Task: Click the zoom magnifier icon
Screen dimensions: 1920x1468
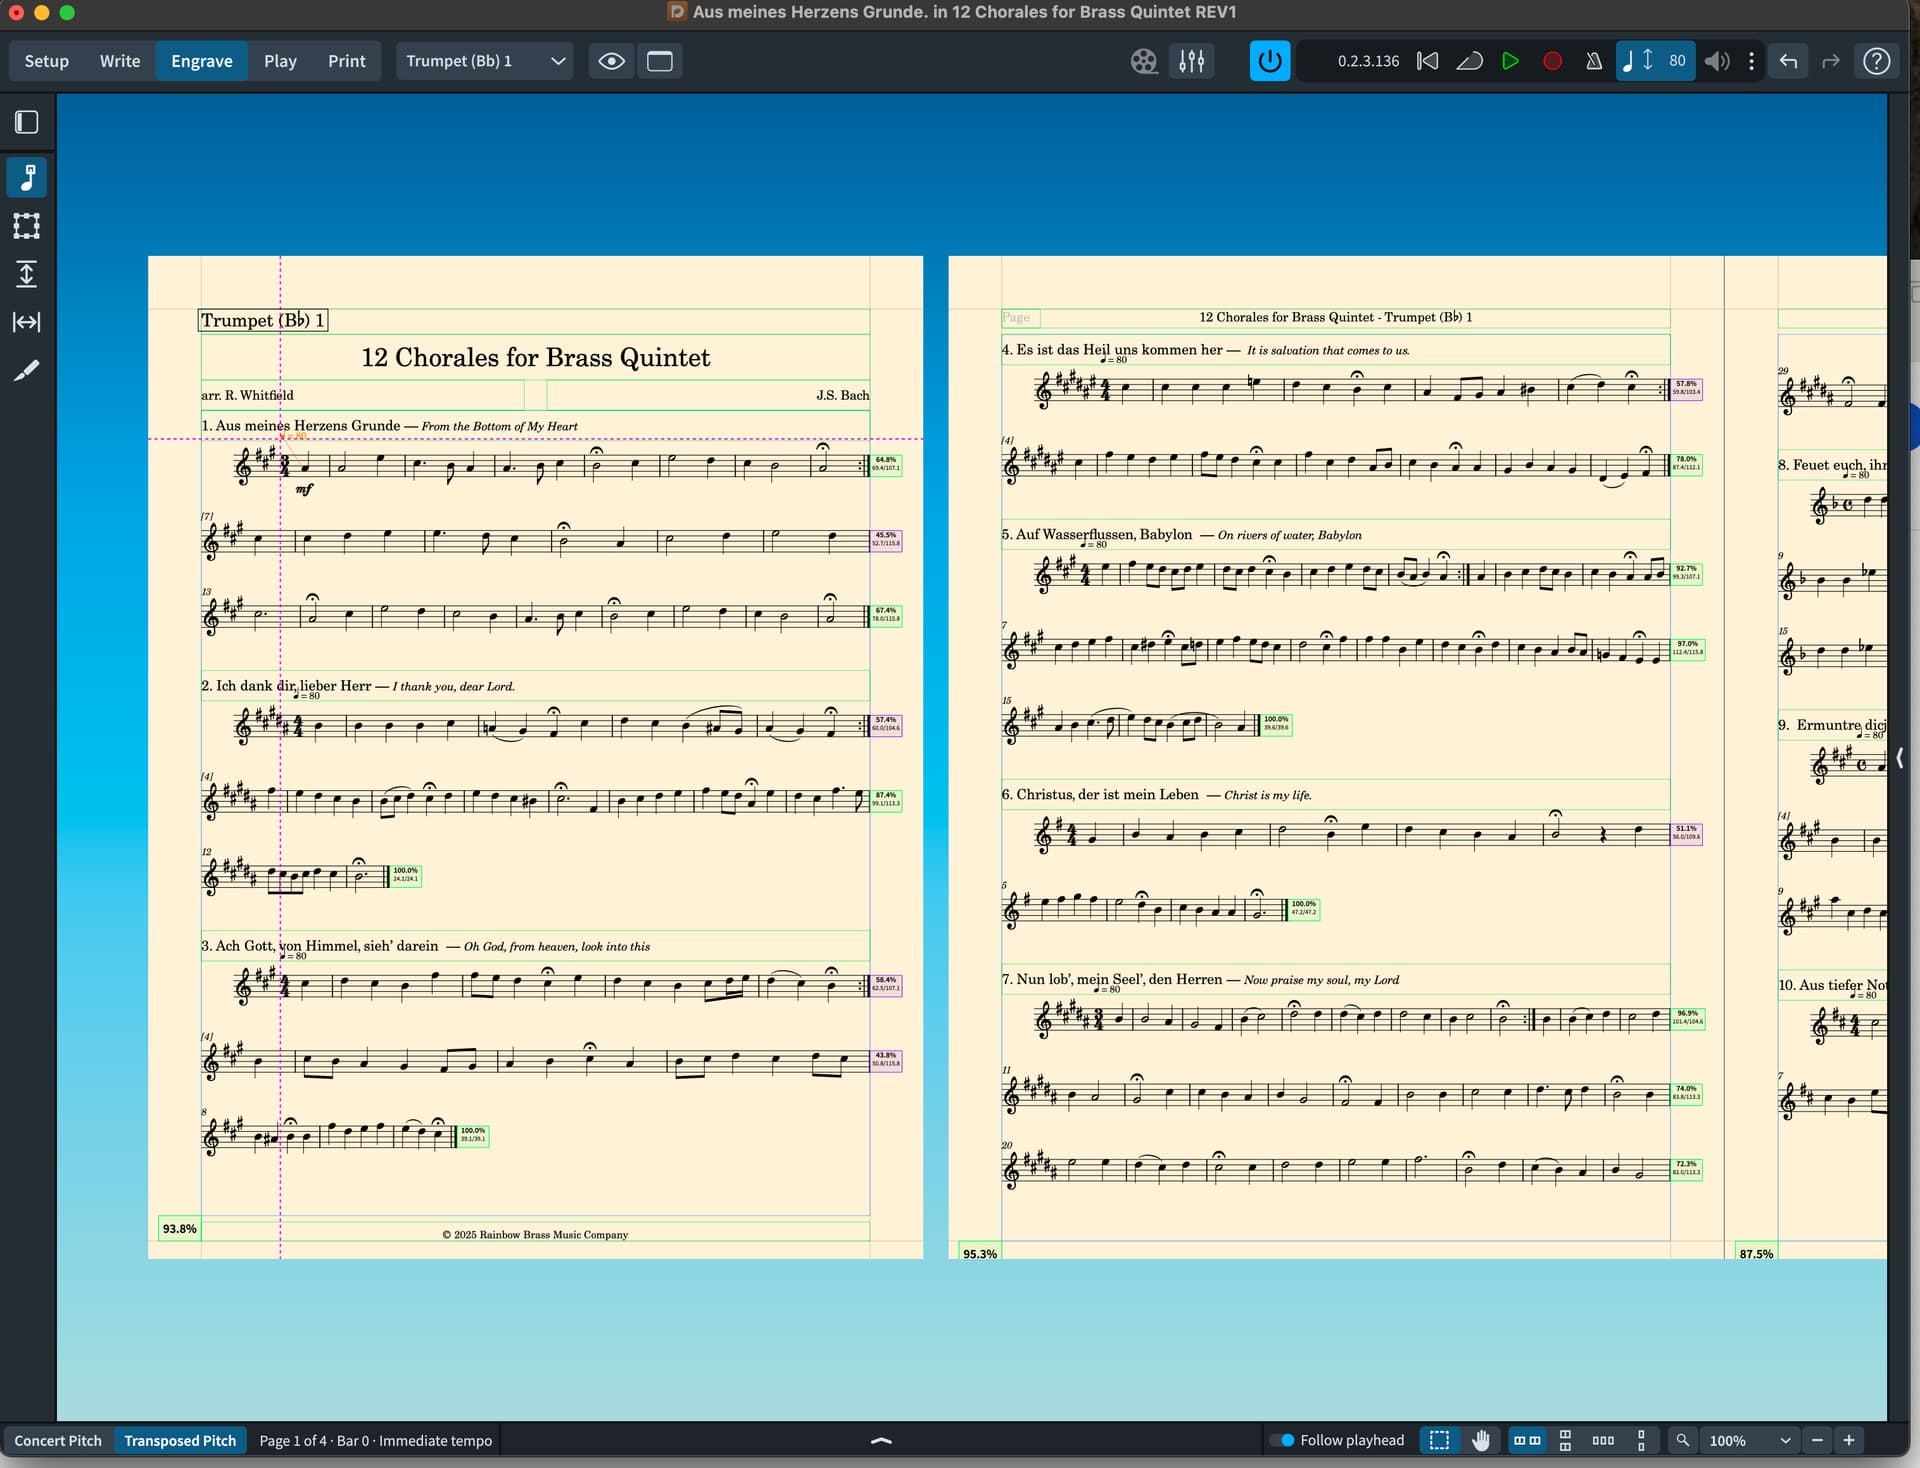Action: coord(1683,1440)
